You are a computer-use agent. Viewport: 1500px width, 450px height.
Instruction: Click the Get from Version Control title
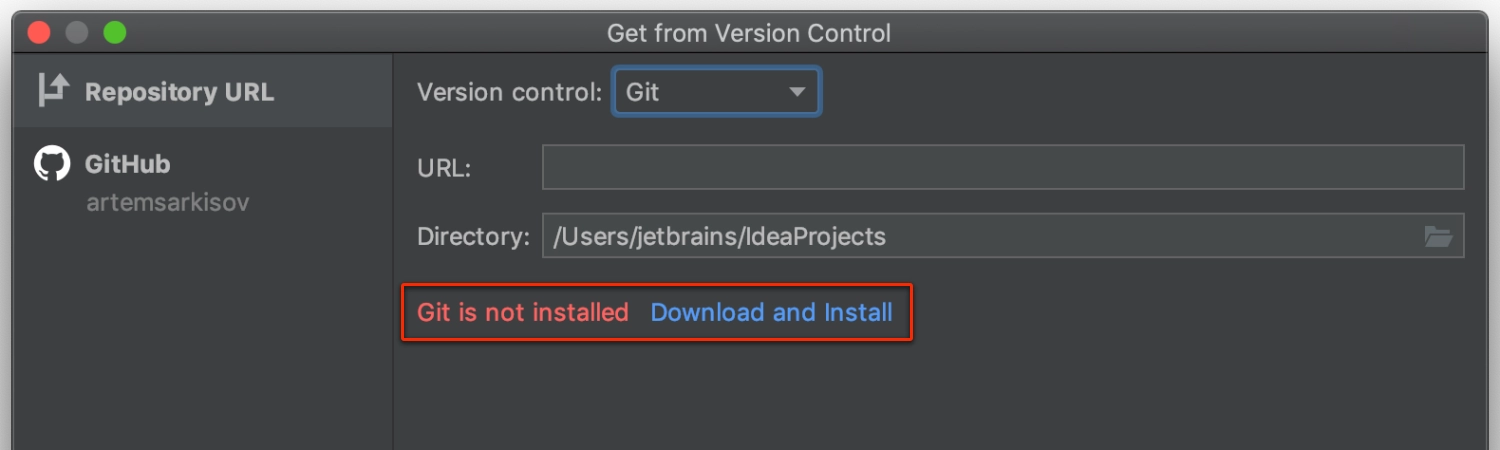[749, 33]
